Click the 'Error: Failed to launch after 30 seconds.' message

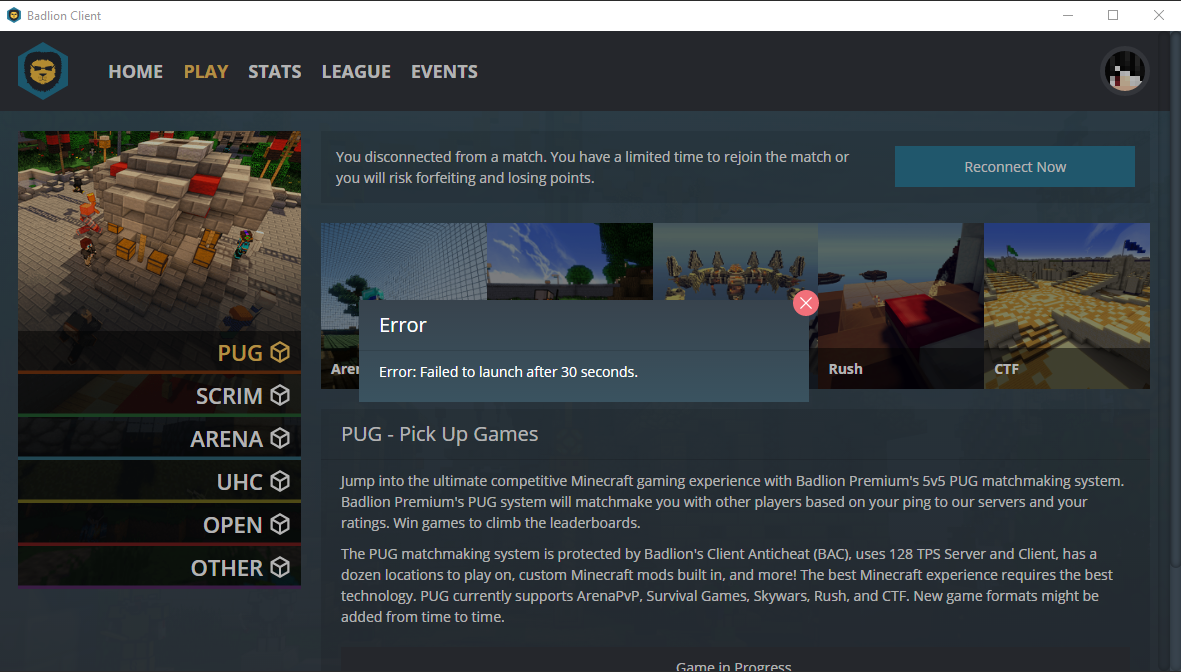[508, 371]
